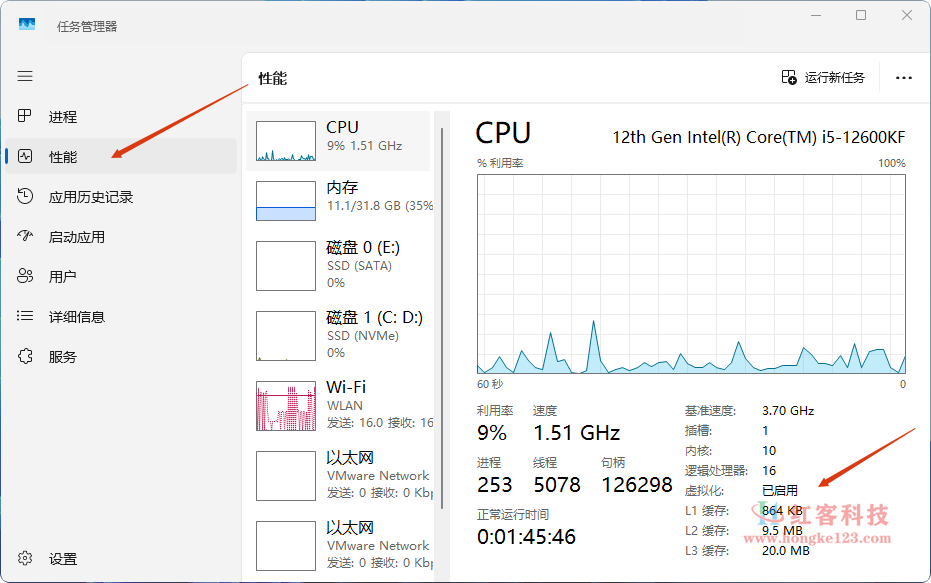The height and width of the screenshot is (583, 931).
Task: Select the first 以太网 VMware Network entry
Action: [x=340, y=475]
